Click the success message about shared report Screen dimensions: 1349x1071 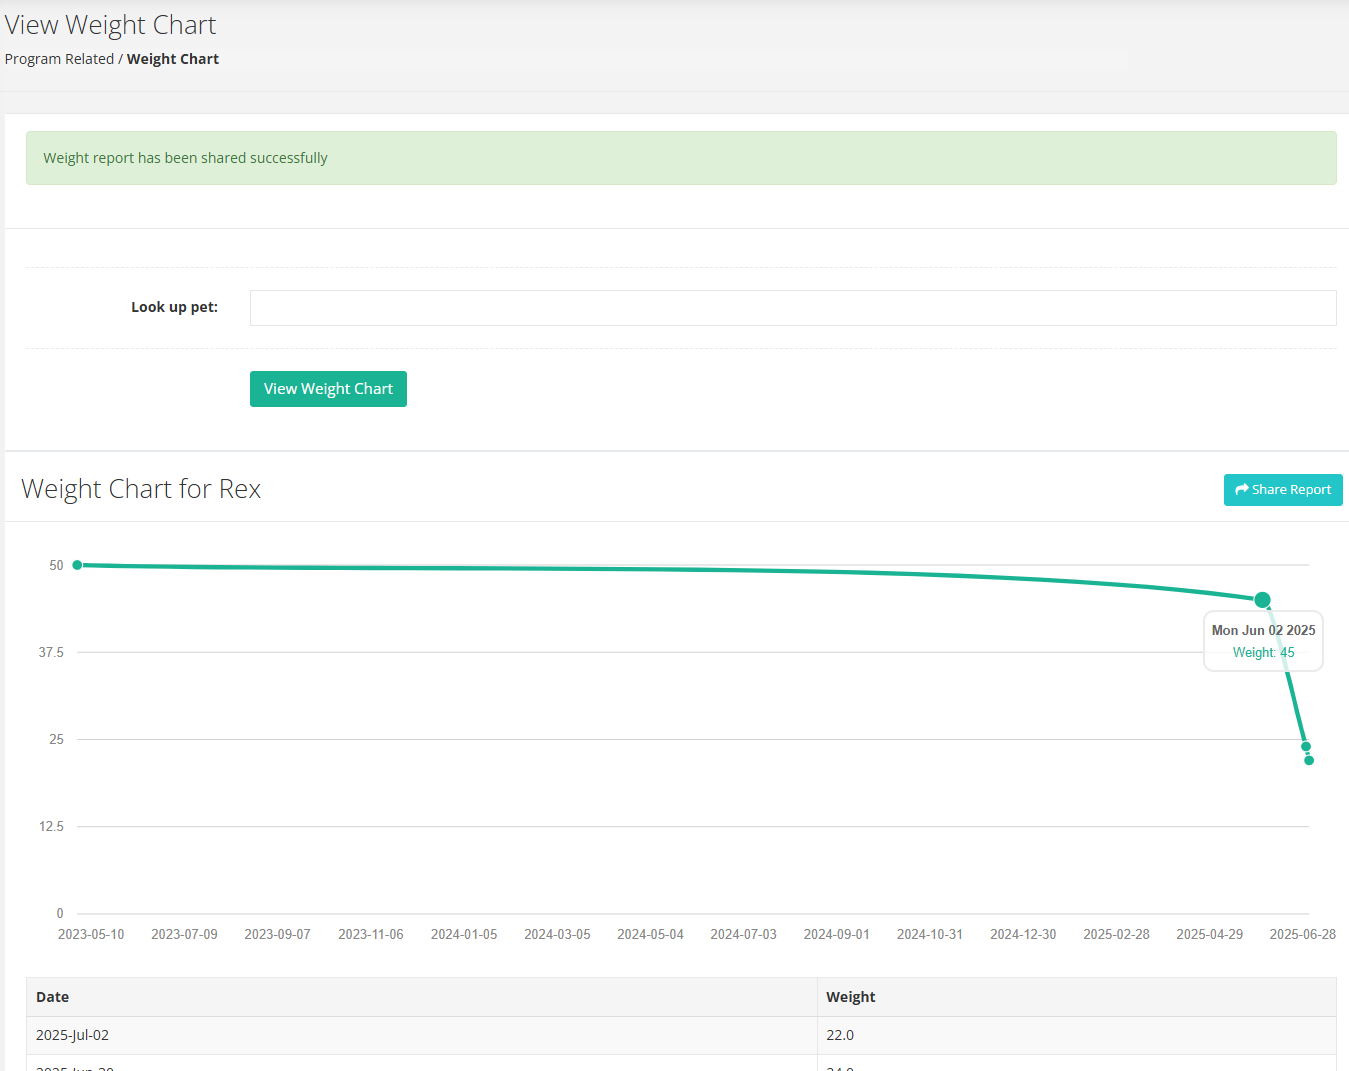tap(681, 158)
